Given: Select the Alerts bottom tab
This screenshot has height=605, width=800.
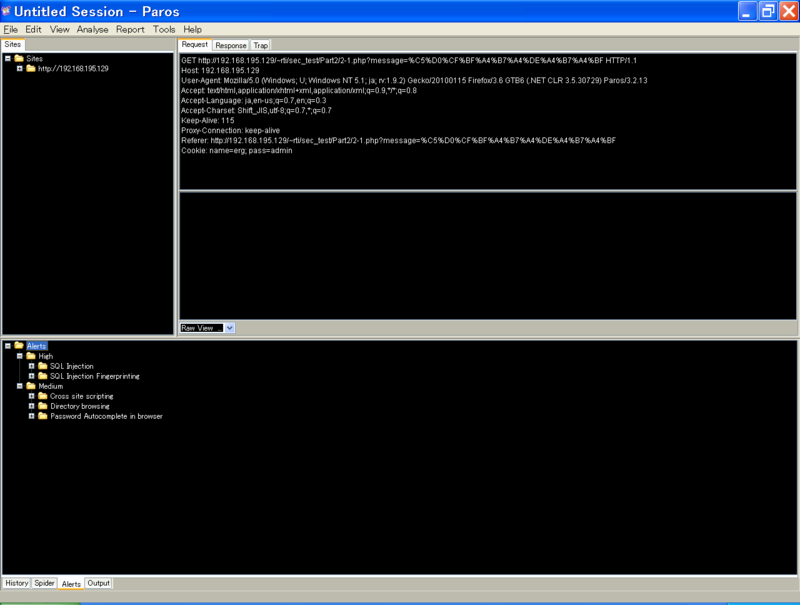Looking at the screenshot, I should point(71,584).
